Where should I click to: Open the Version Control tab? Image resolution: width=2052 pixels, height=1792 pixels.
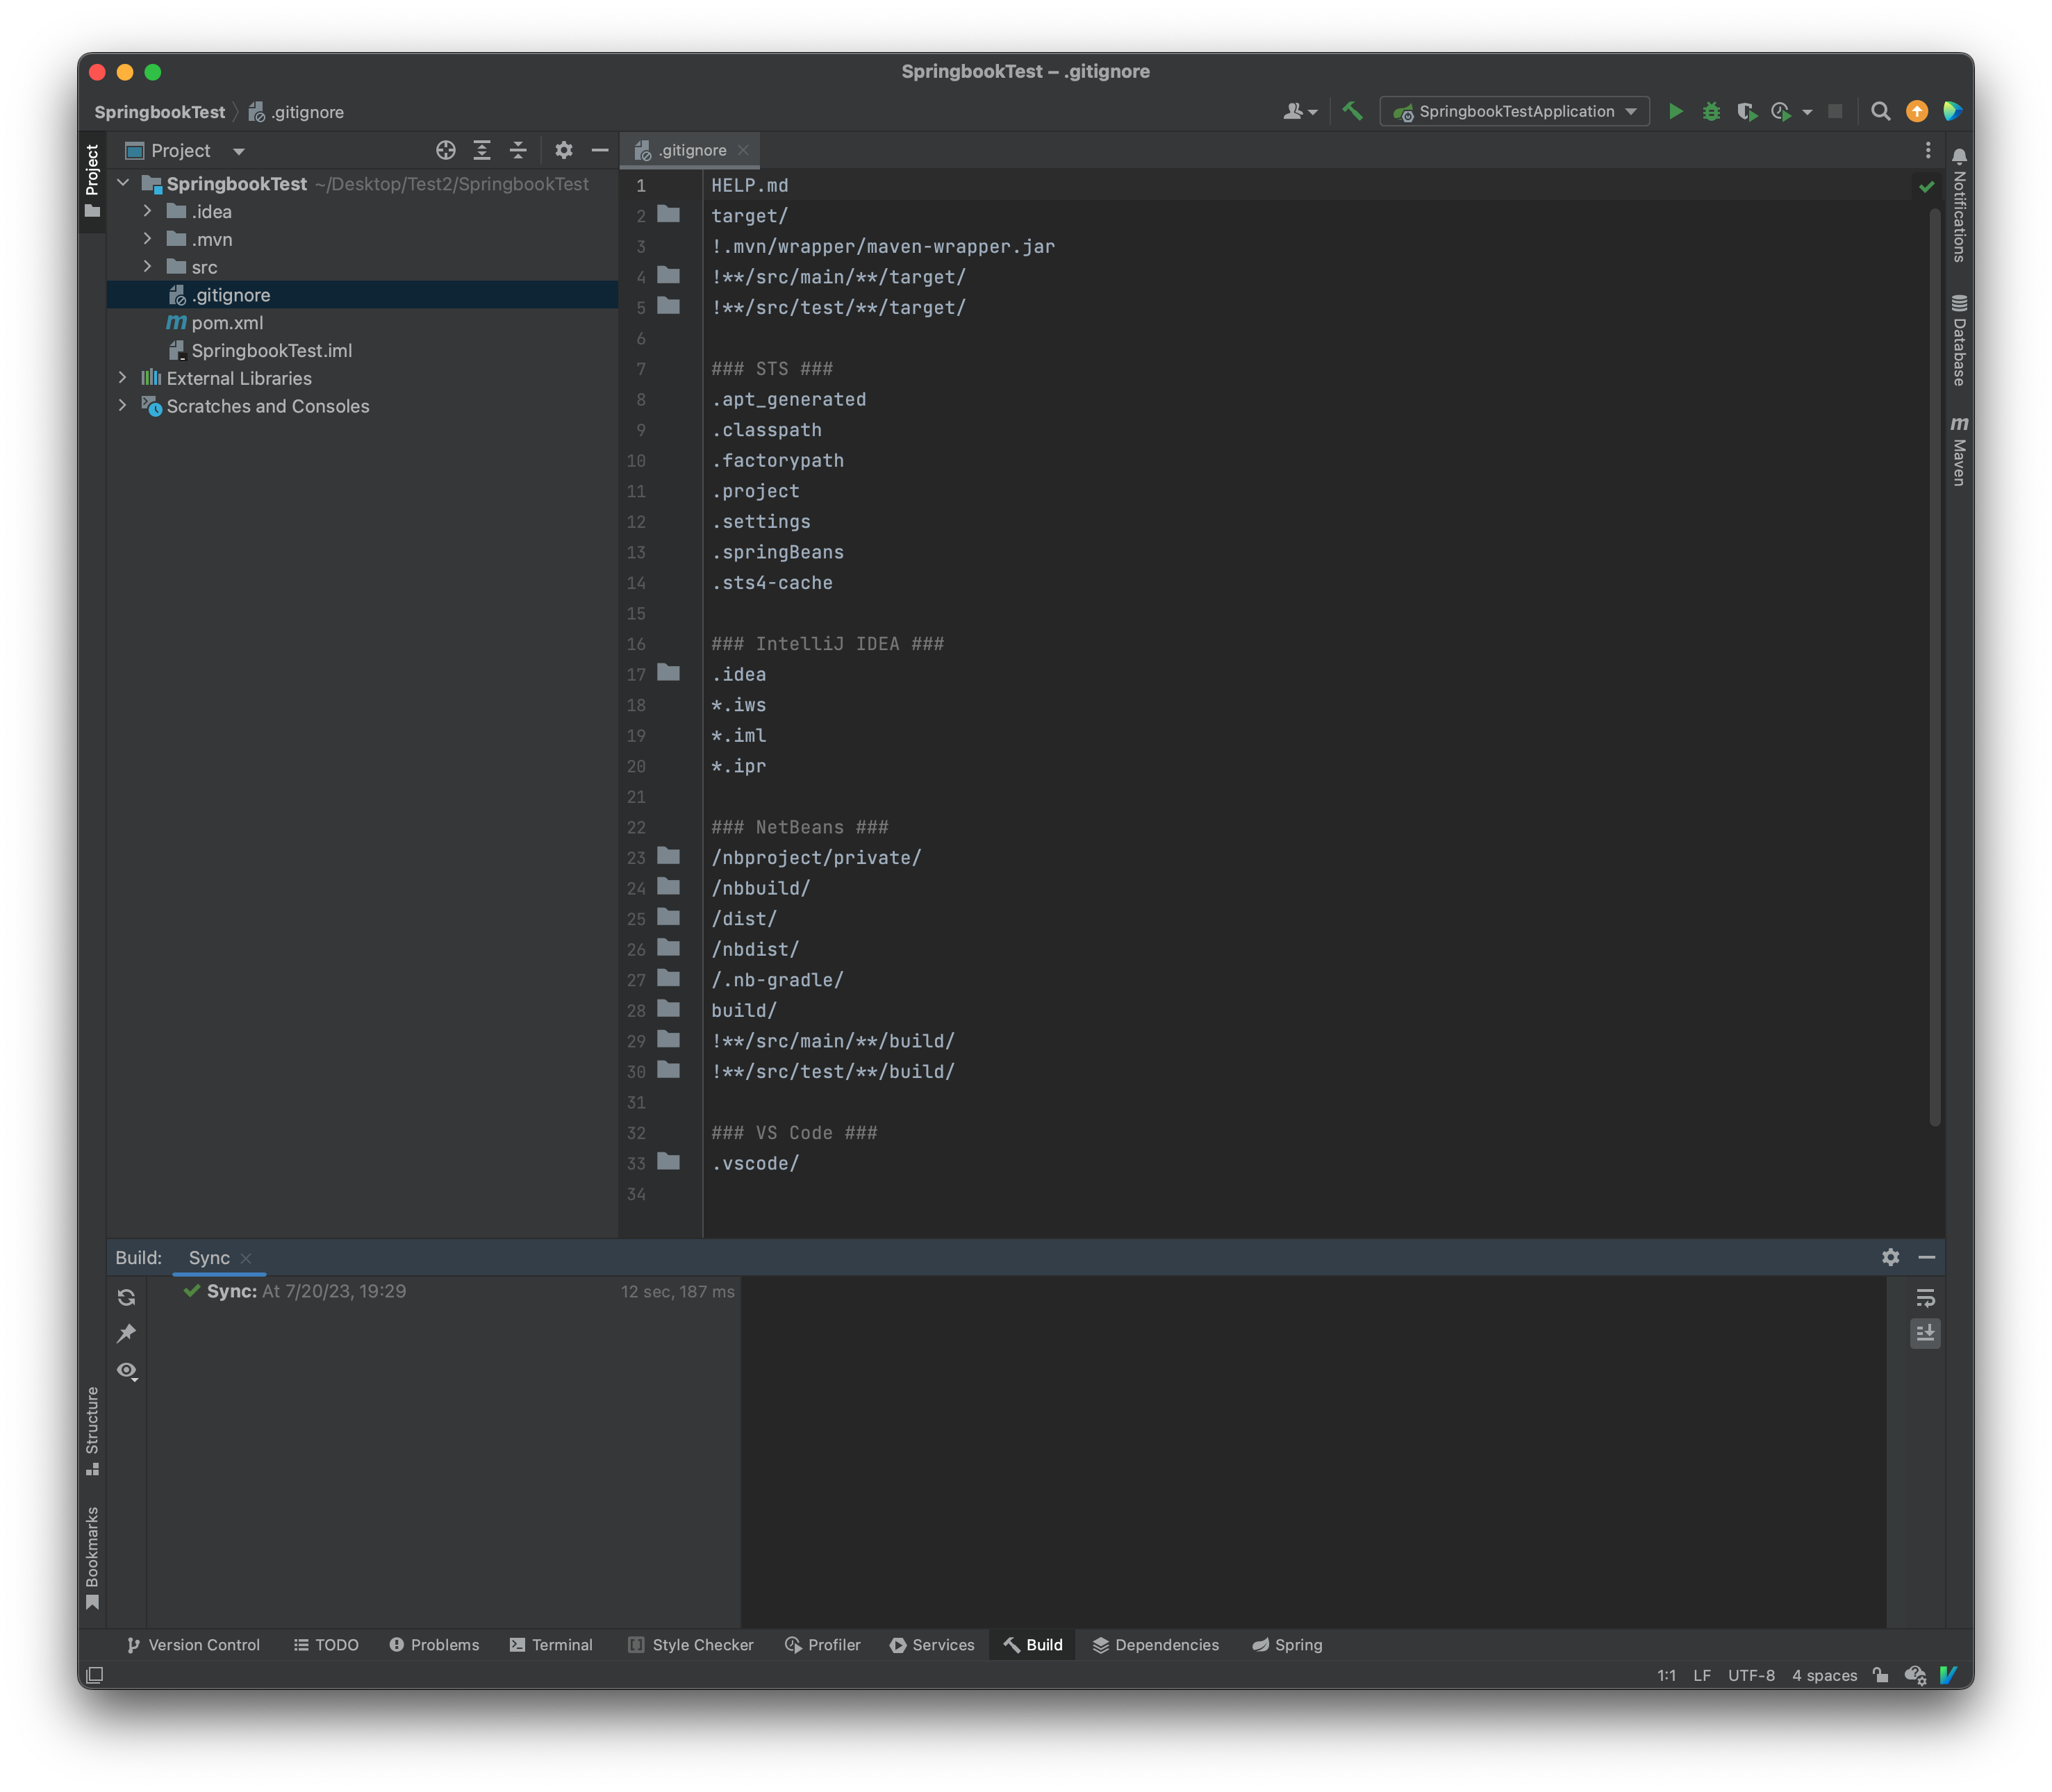pyautogui.click(x=193, y=1645)
